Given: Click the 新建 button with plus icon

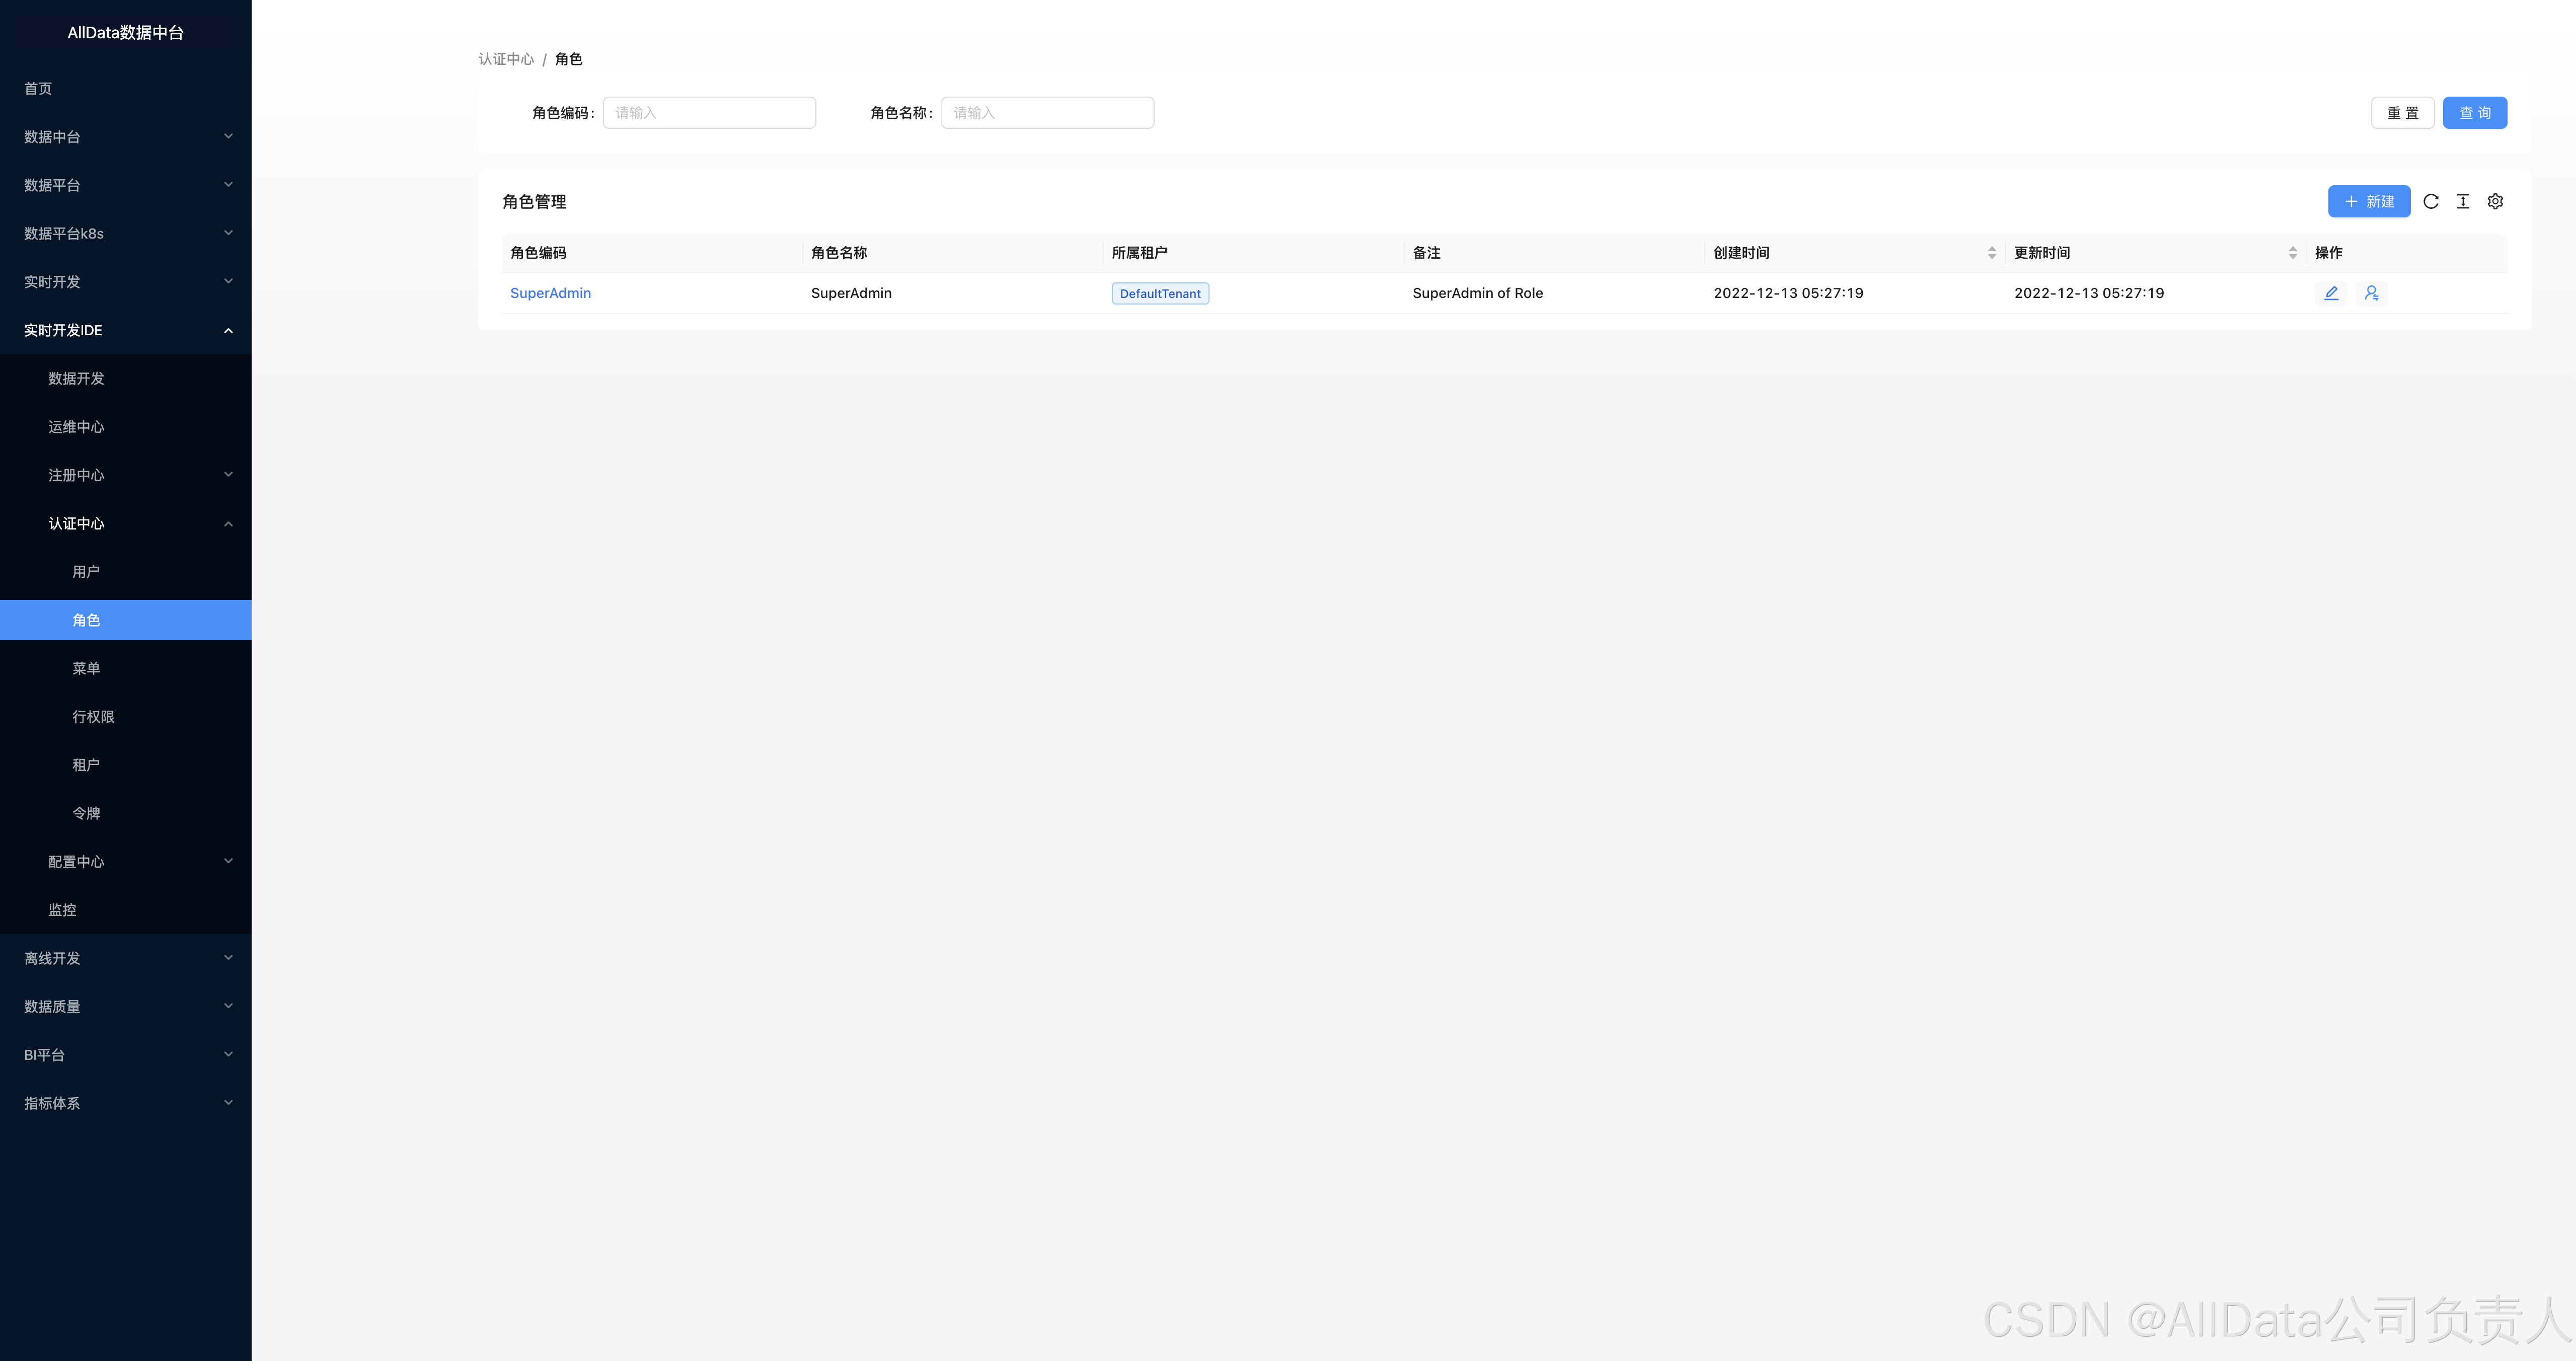Looking at the screenshot, I should coord(2368,201).
